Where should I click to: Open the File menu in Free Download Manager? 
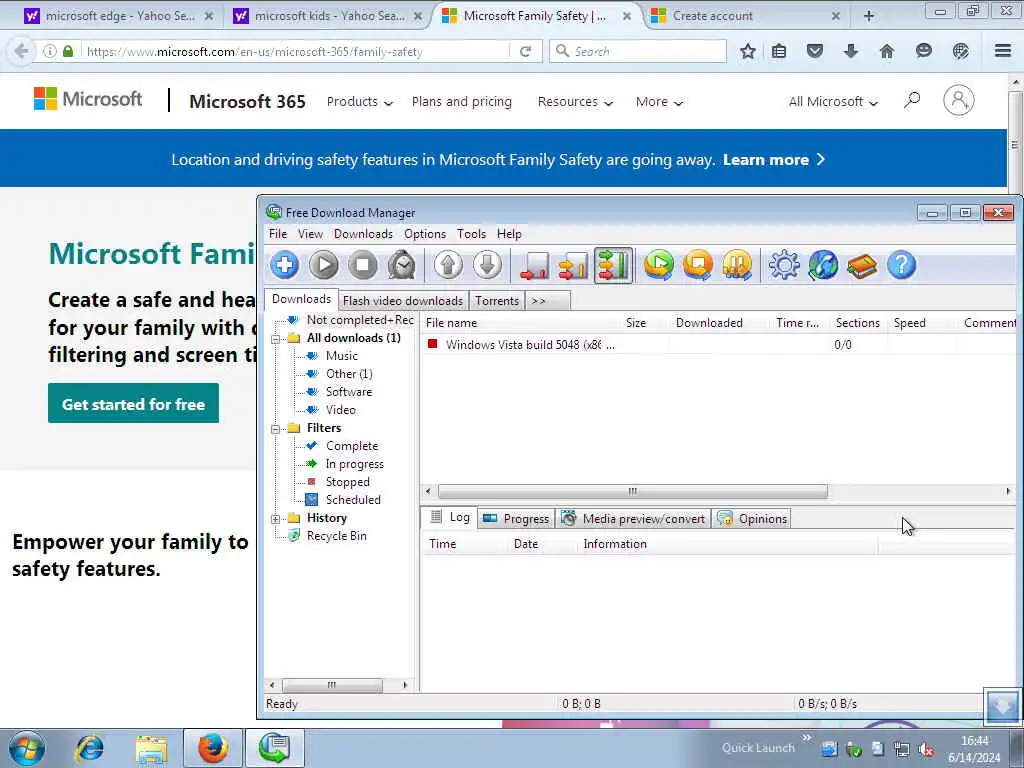pyautogui.click(x=278, y=234)
